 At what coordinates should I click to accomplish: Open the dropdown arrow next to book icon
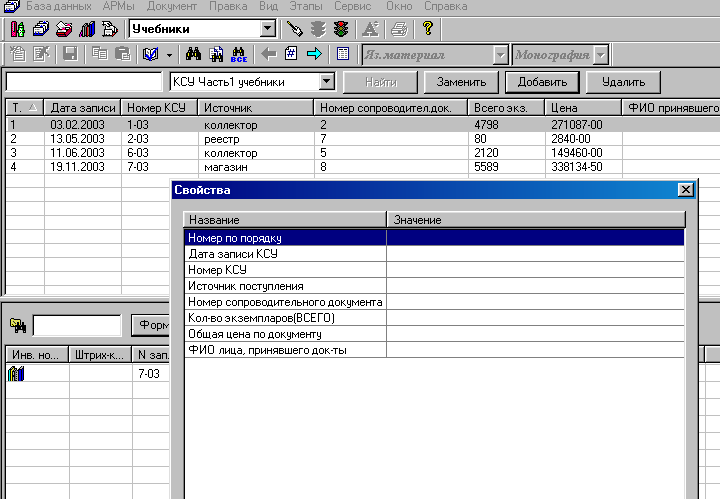click(169, 55)
